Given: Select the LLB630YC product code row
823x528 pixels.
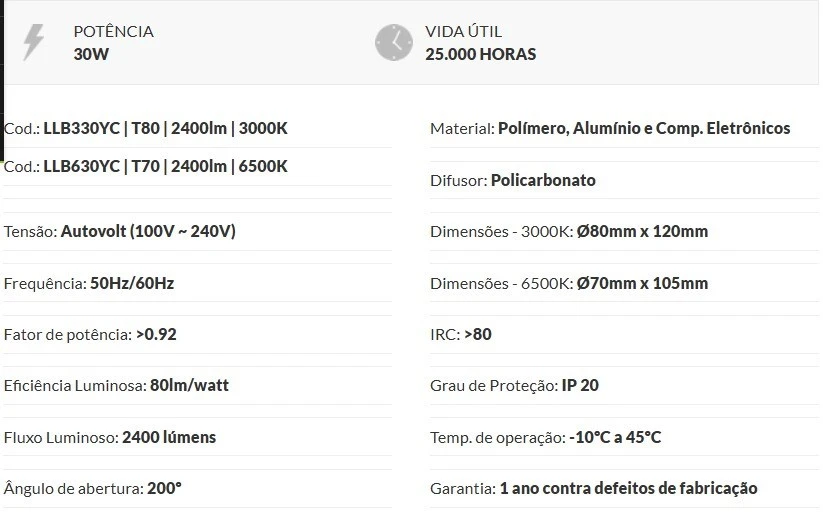Looking at the screenshot, I should click(146, 166).
